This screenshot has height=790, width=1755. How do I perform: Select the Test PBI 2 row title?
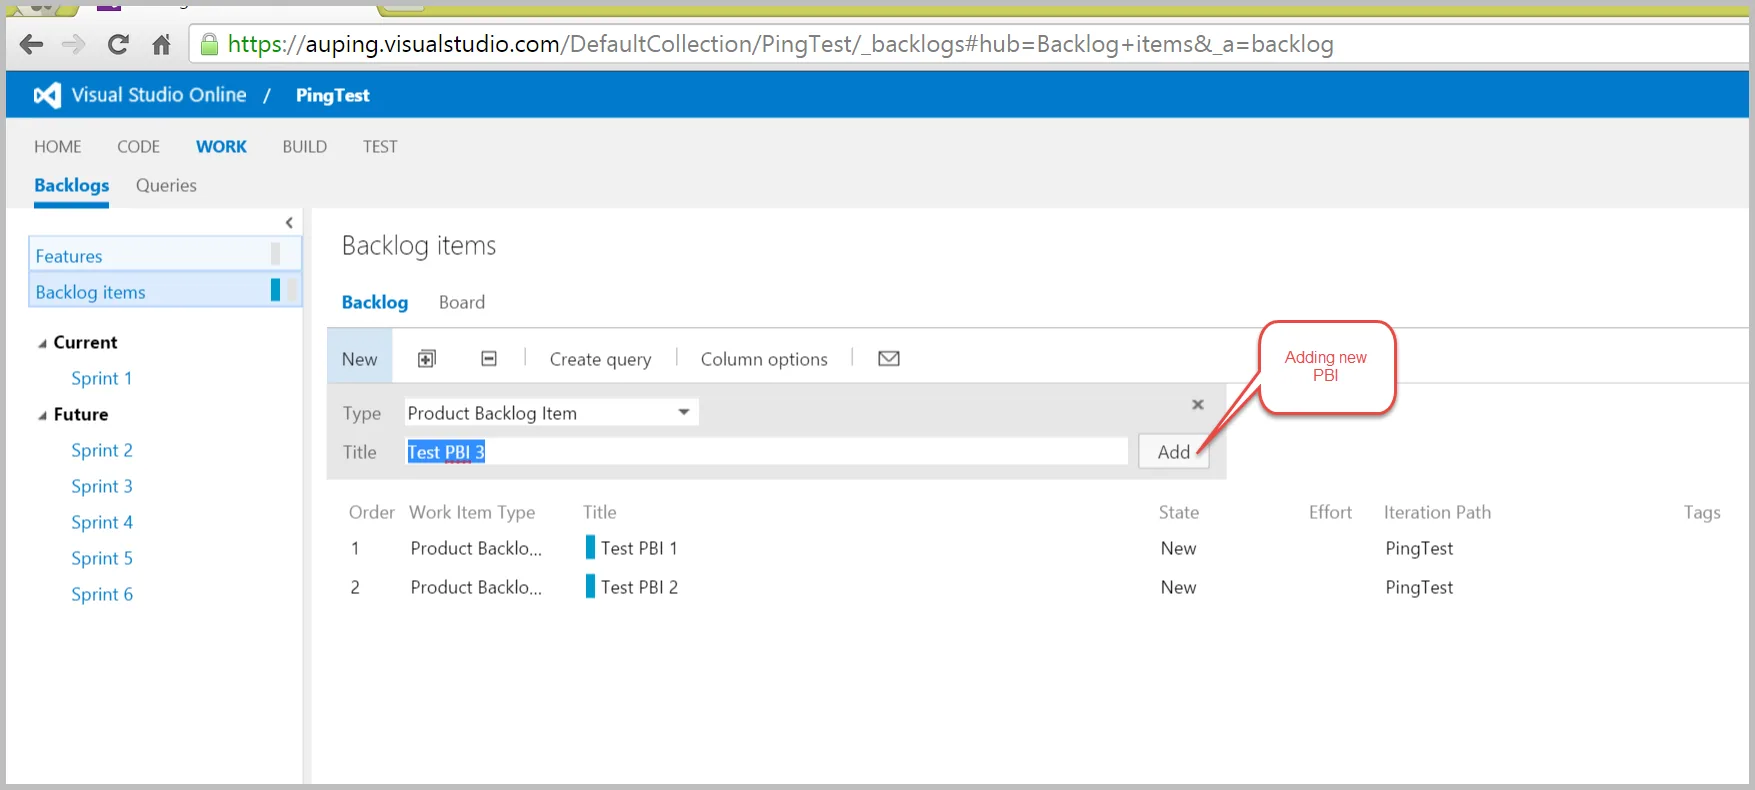(x=639, y=587)
